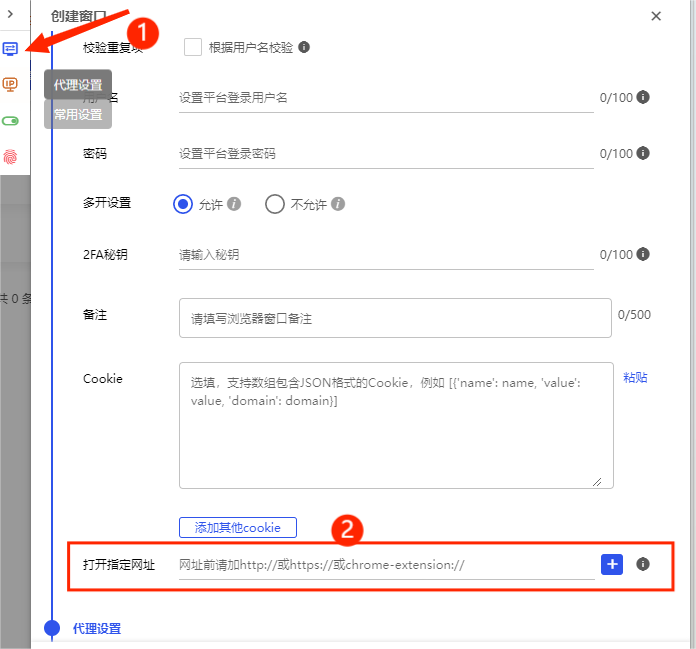Select 常用设置 tooltip menu item

78,114
